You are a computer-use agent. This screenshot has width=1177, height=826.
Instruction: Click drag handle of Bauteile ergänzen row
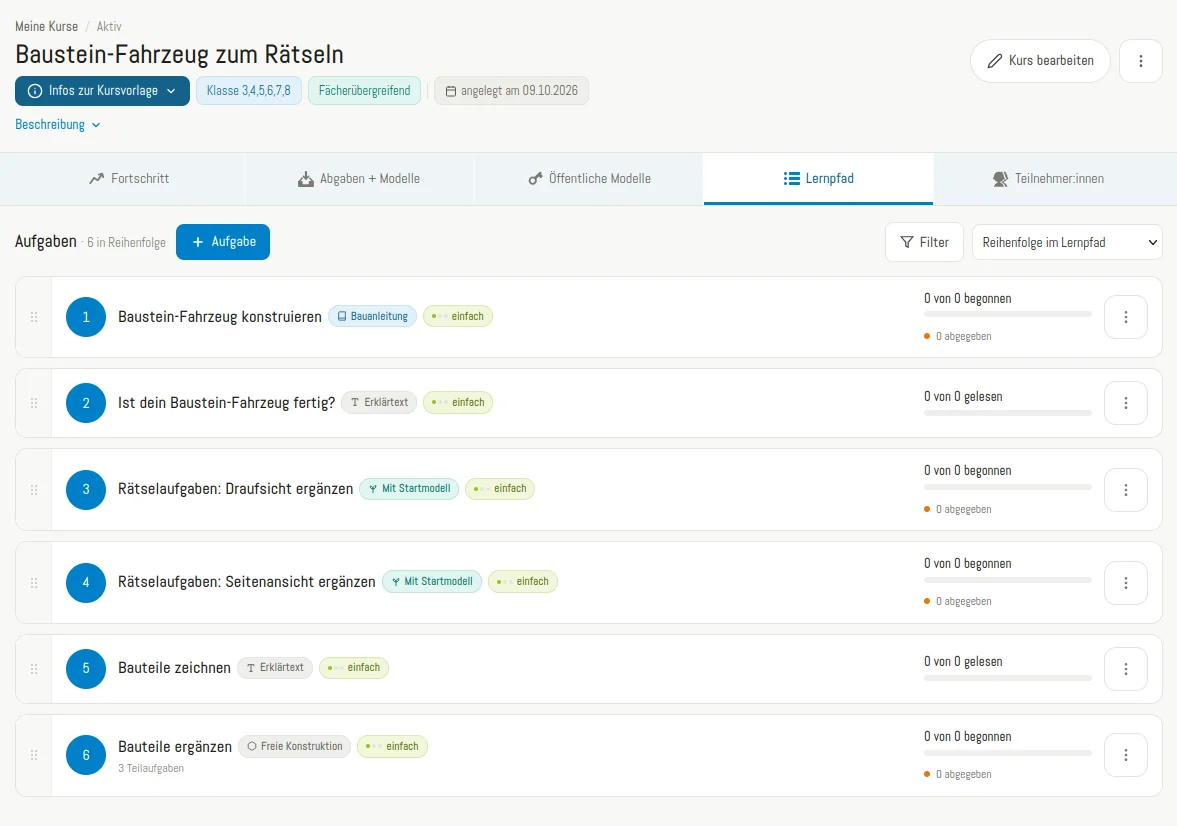(x=34, y=755)
